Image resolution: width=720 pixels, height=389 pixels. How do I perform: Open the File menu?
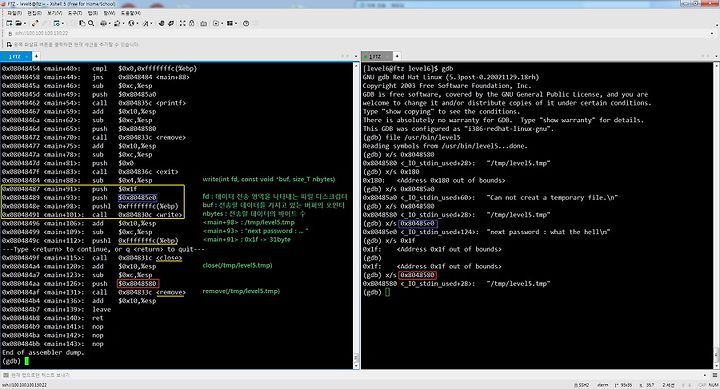point(15,13)
